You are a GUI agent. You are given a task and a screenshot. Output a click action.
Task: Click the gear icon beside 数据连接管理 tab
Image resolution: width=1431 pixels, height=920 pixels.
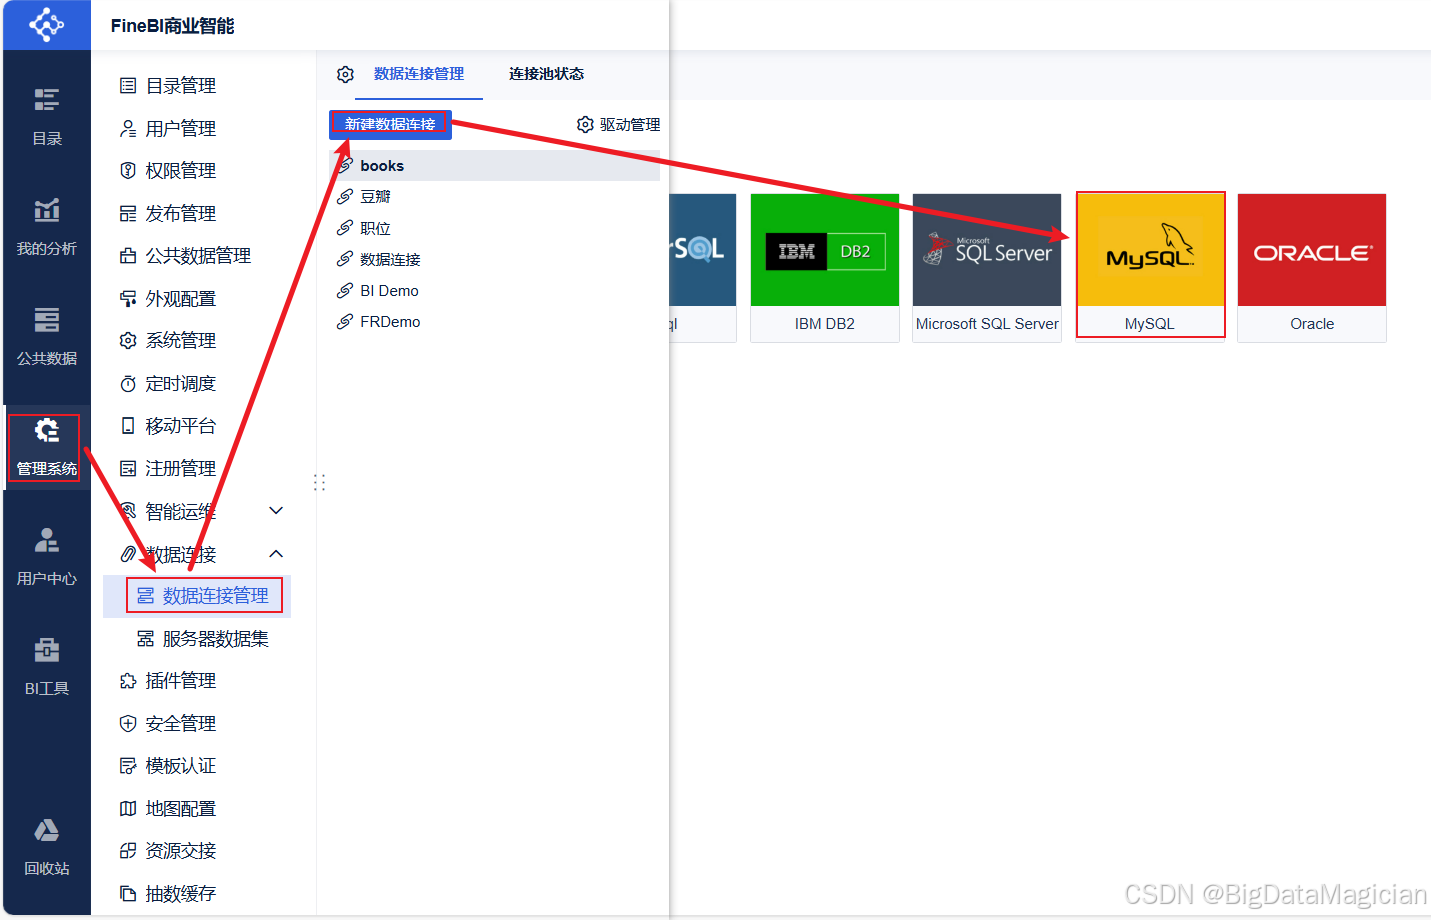coord(345,74)
